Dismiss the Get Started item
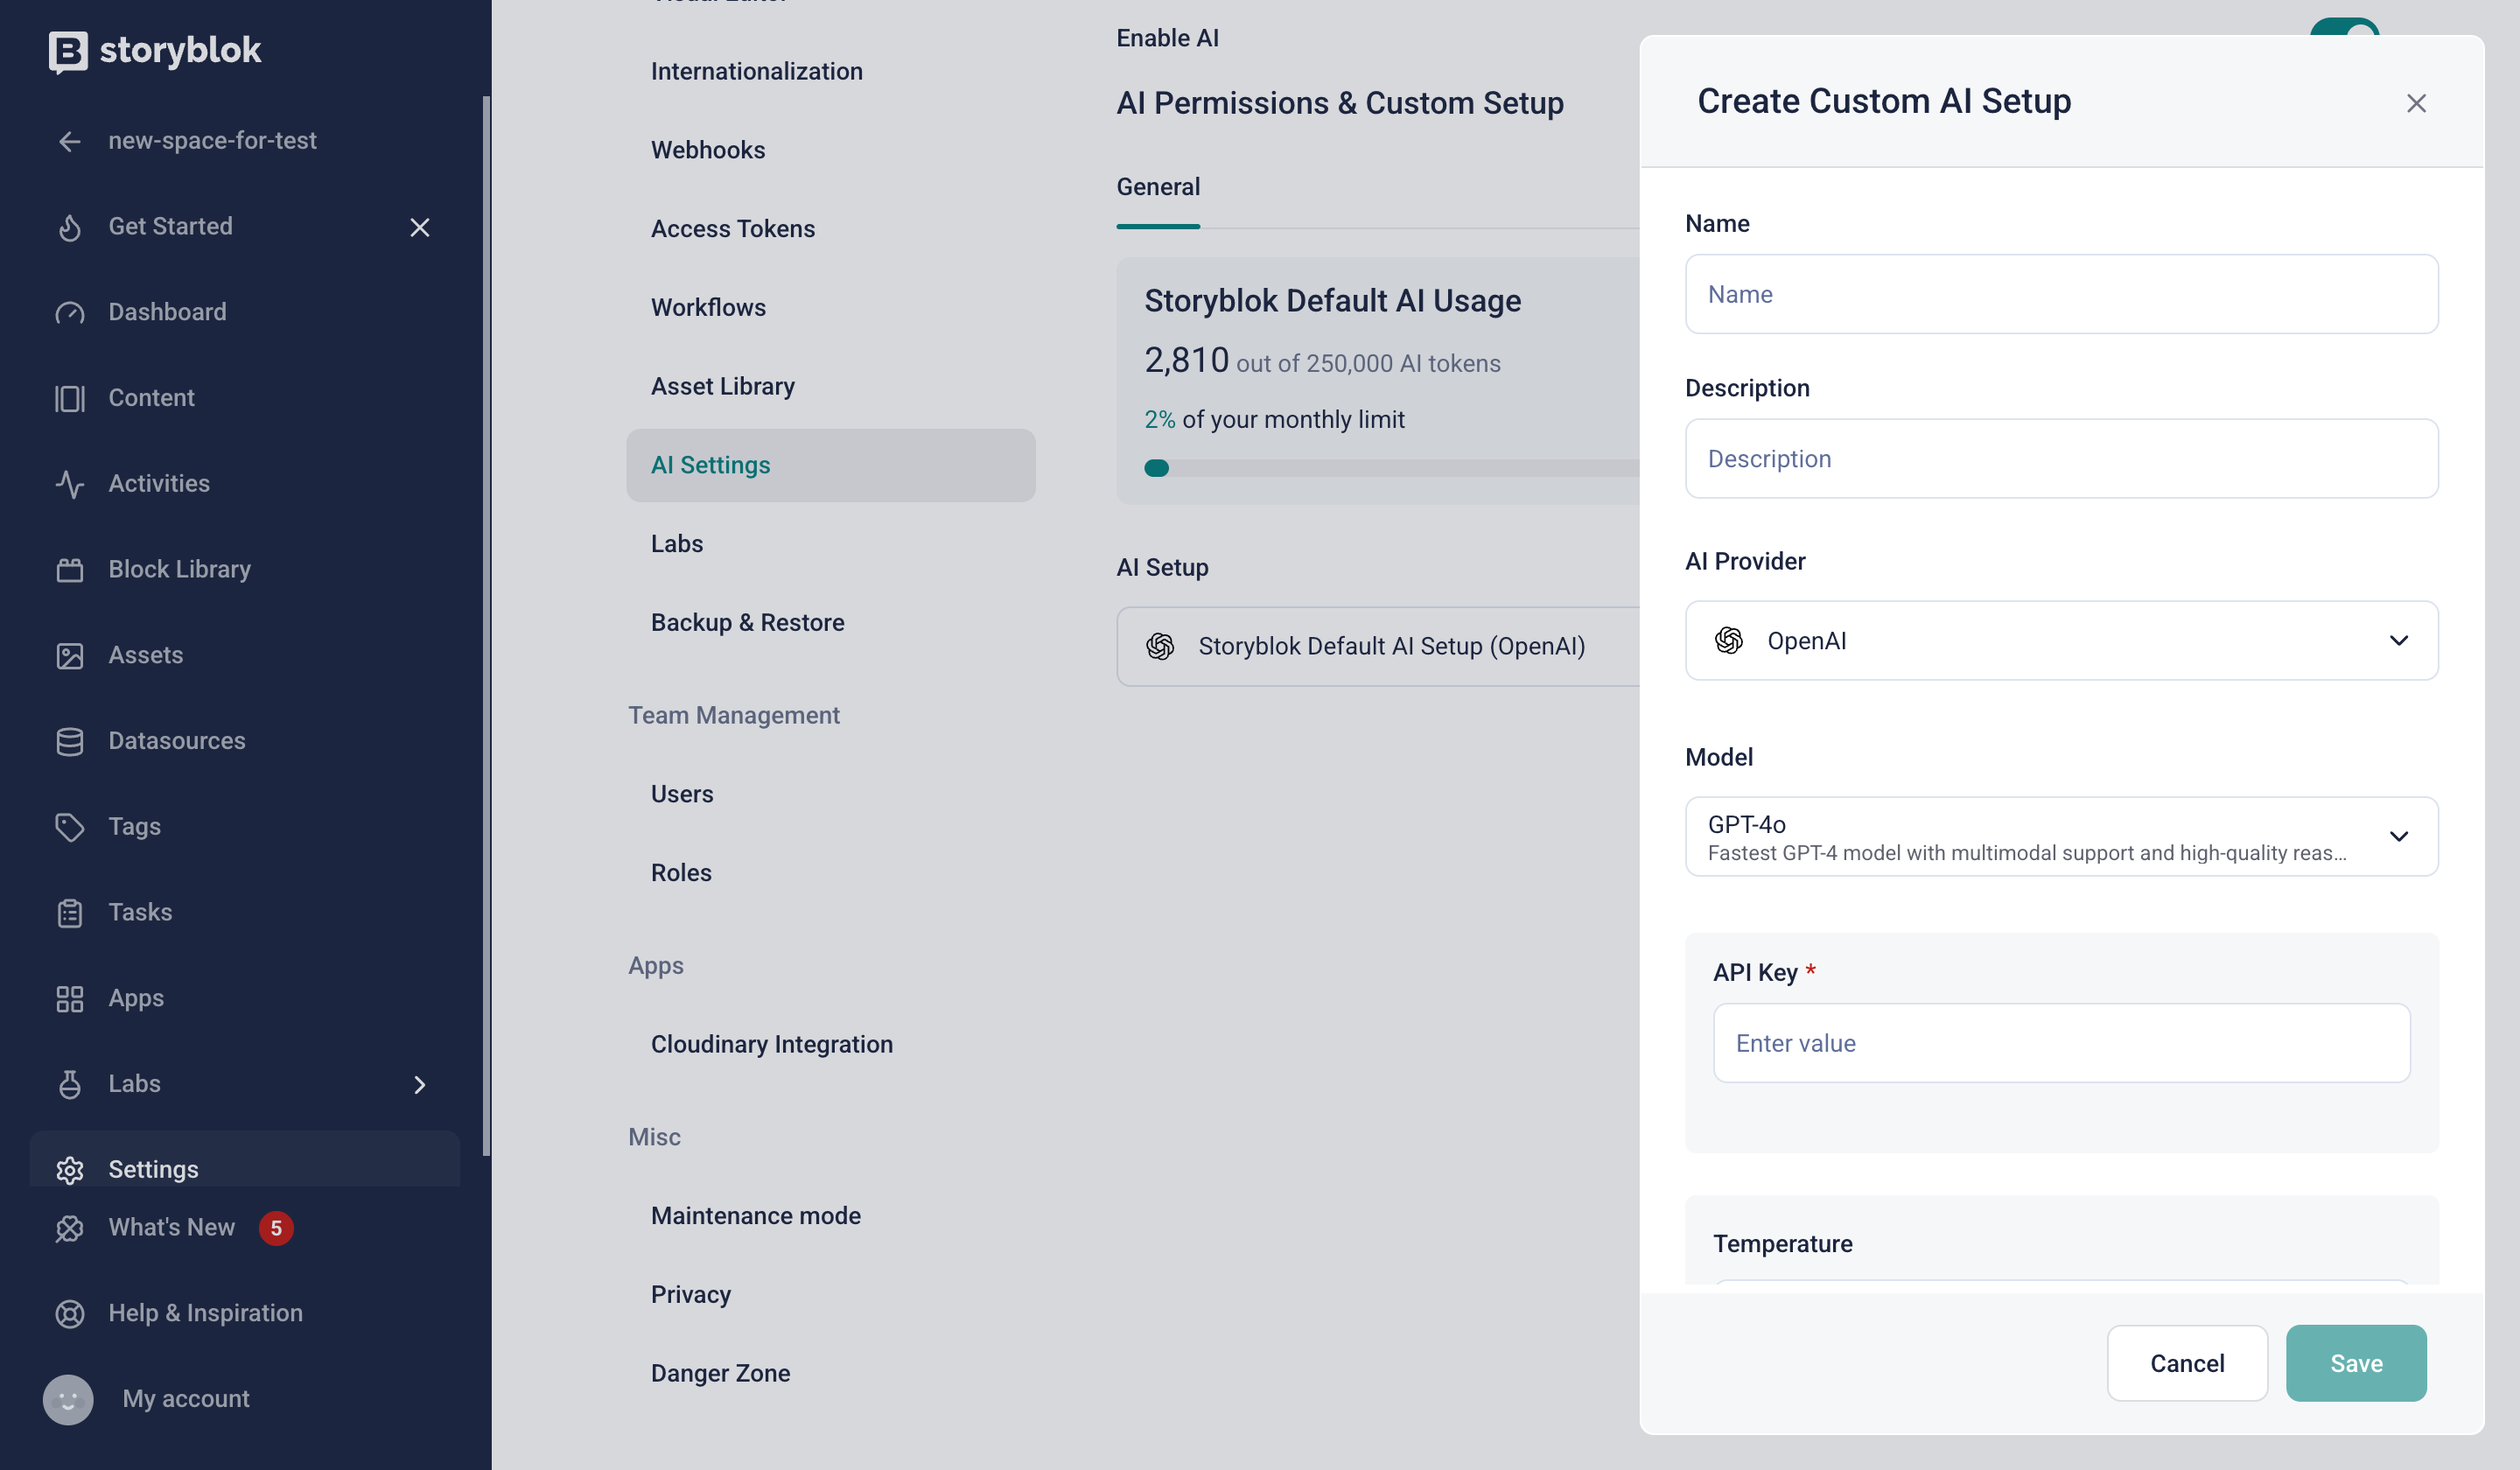 pyautogui.click(x=420, y=228)
